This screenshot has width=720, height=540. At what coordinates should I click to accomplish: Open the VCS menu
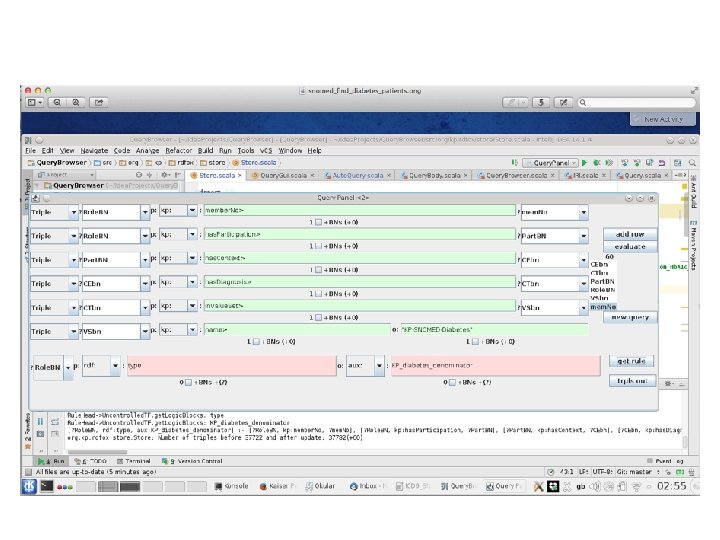point(266,151)
